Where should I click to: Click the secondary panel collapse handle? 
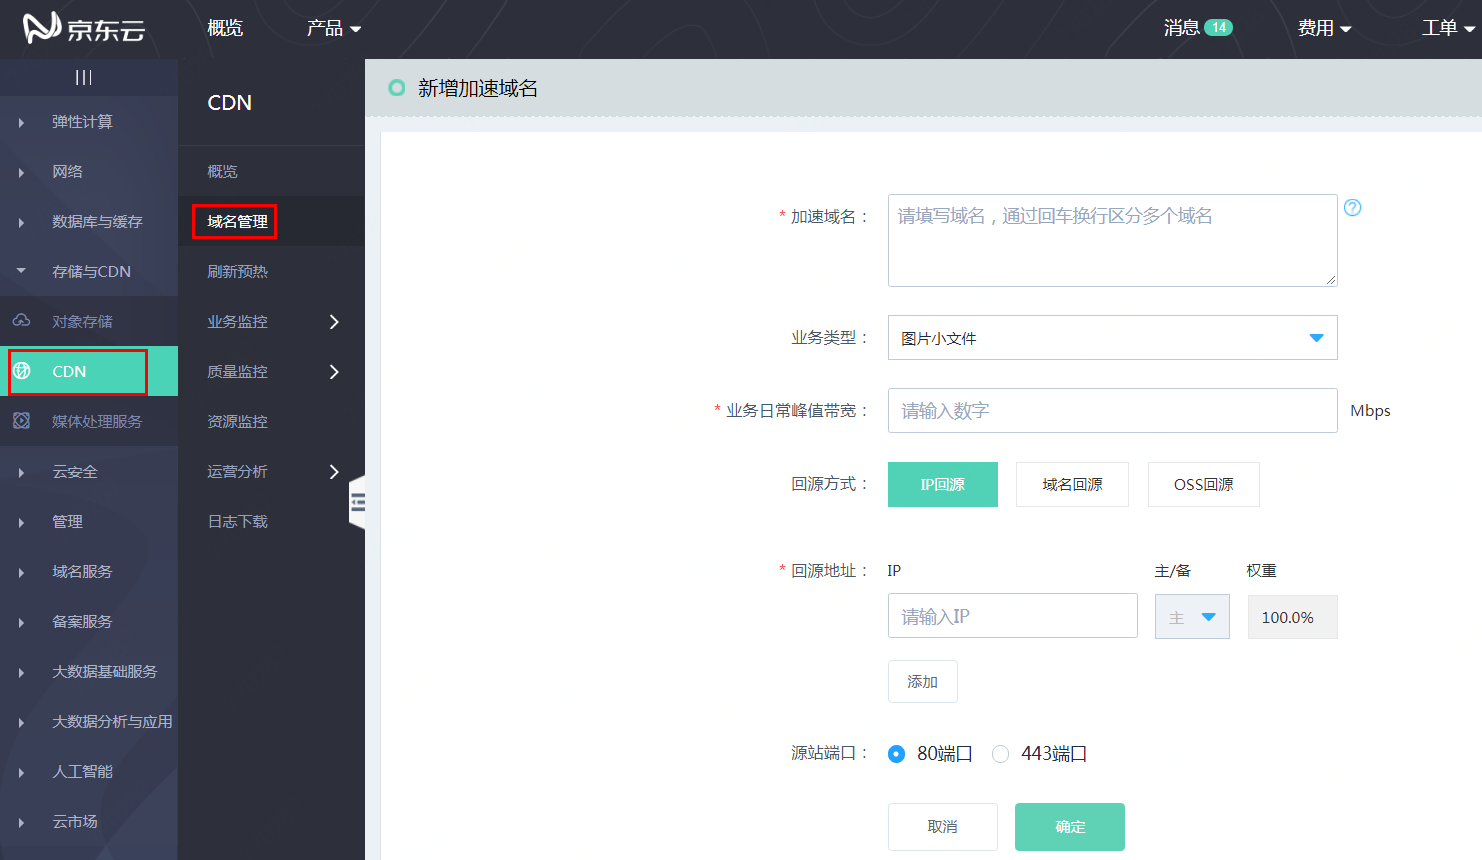tap(357, 502)
